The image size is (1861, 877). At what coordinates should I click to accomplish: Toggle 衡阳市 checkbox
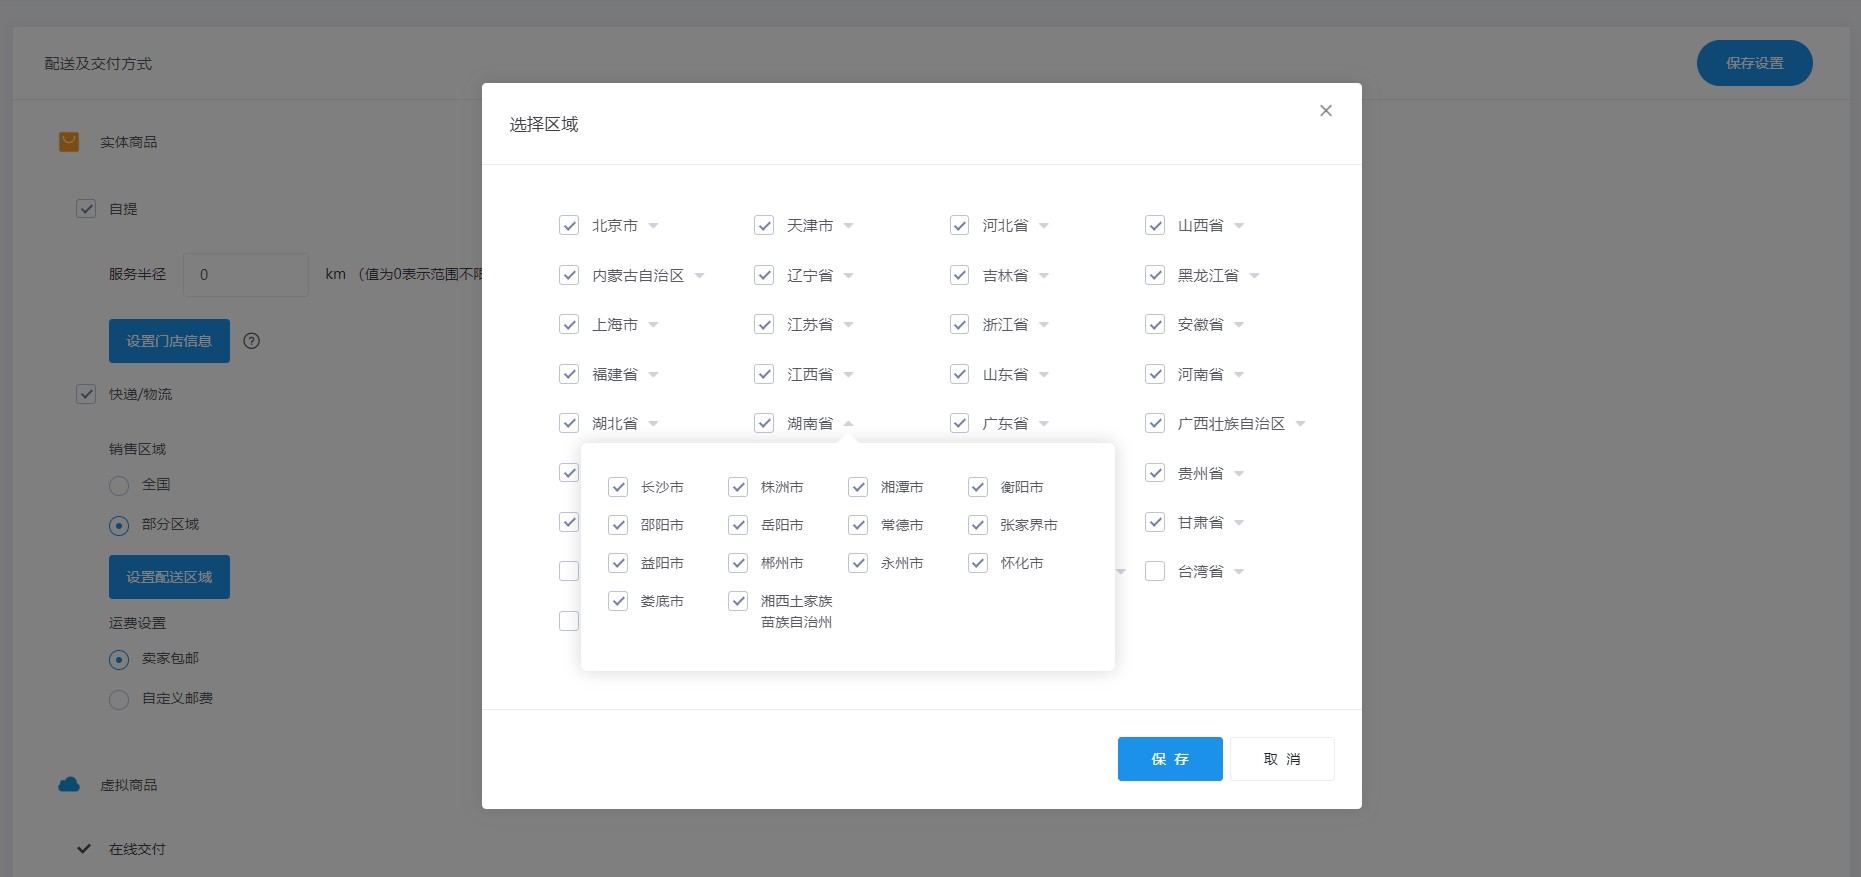click(978, 487)
